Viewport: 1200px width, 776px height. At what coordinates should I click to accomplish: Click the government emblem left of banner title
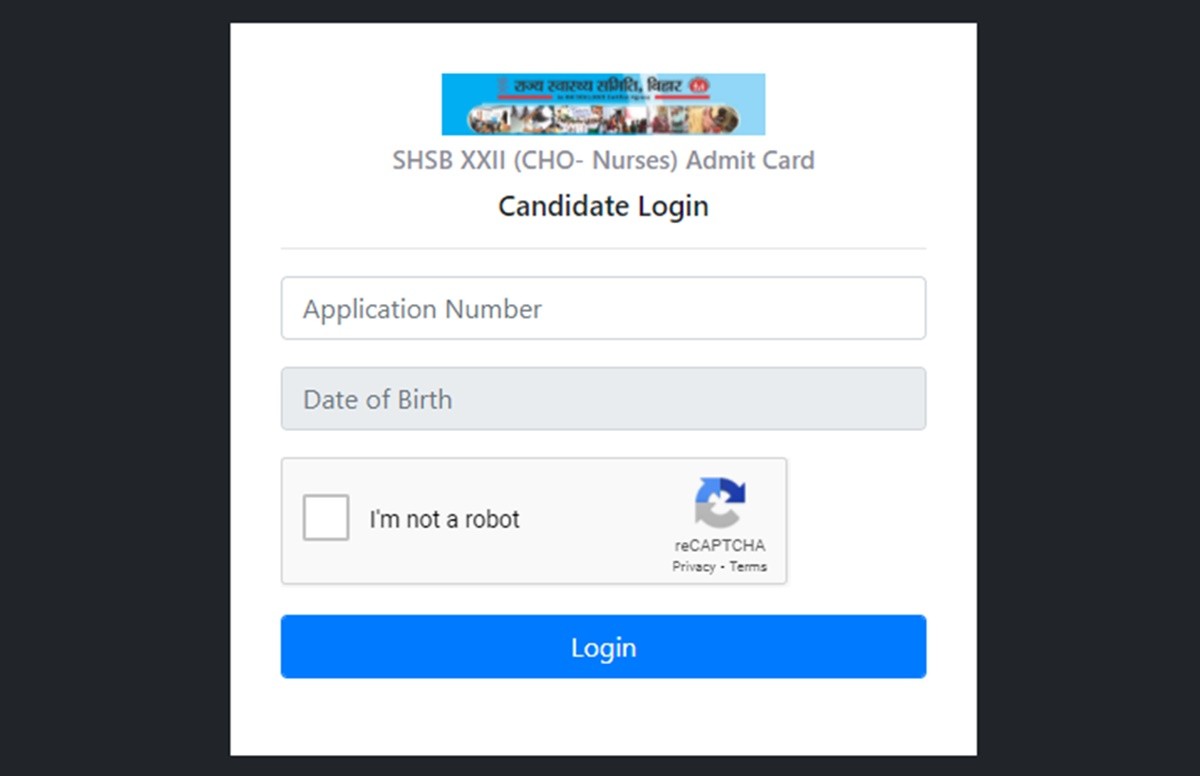point(501,86)
